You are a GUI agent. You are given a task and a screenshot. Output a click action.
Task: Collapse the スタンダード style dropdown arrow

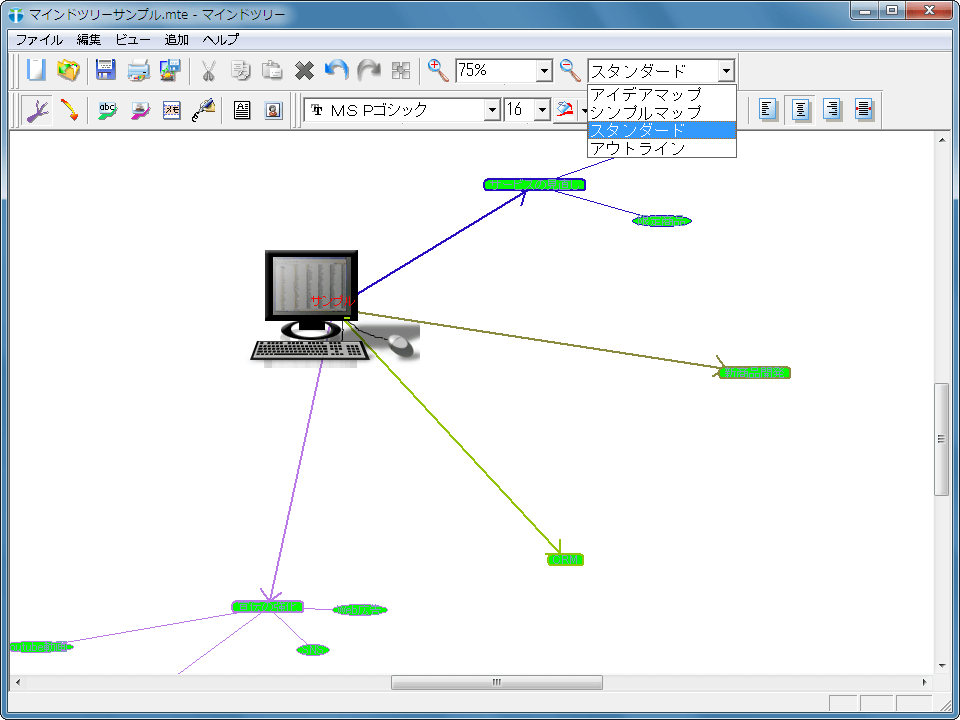pyautogui.click(x=726, y=71)
